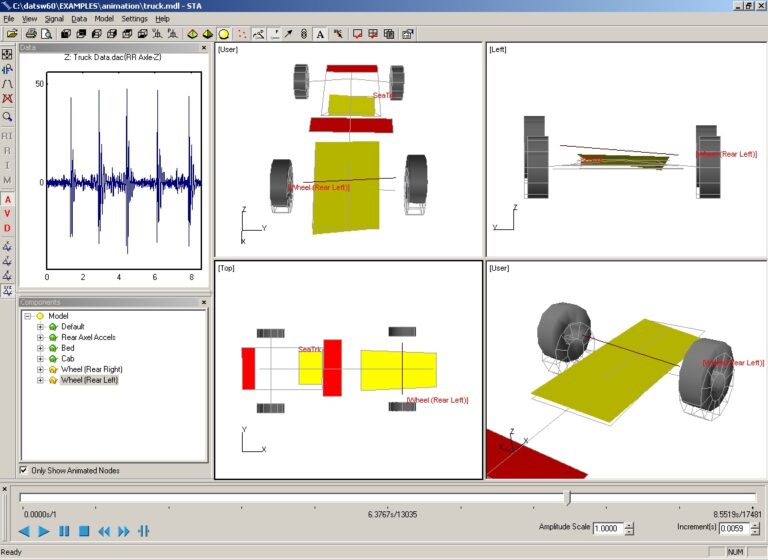Click the first red checkmark box icon
The height and width of the screenshot is (560, 768).
tap(358, 34)
